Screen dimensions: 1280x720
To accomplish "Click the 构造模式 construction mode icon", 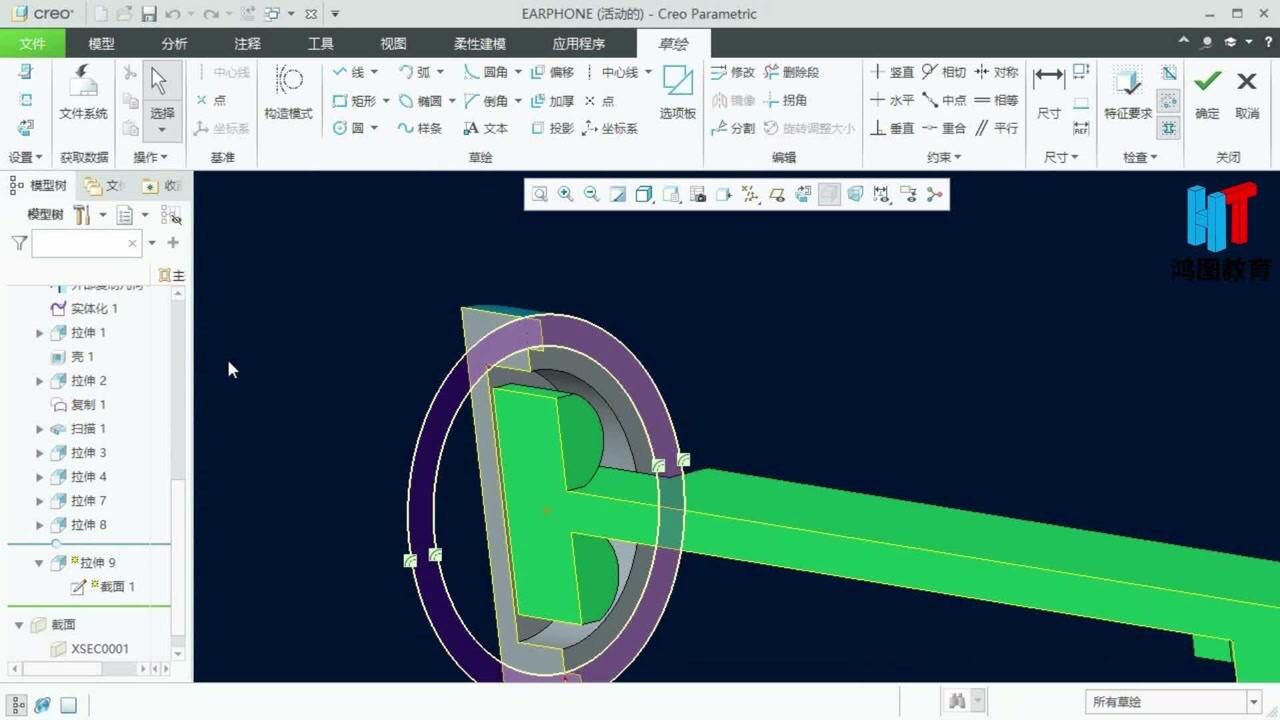I will pos(288,92).
